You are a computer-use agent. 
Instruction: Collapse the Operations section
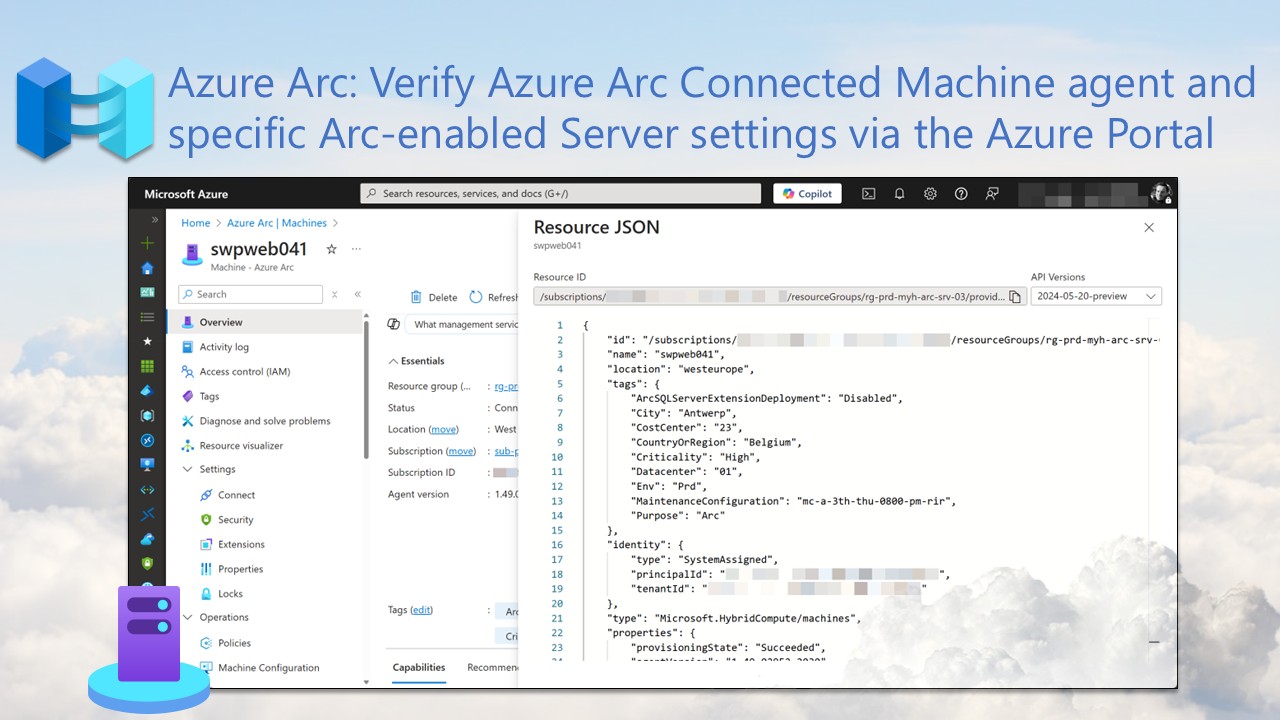(187, 617)
